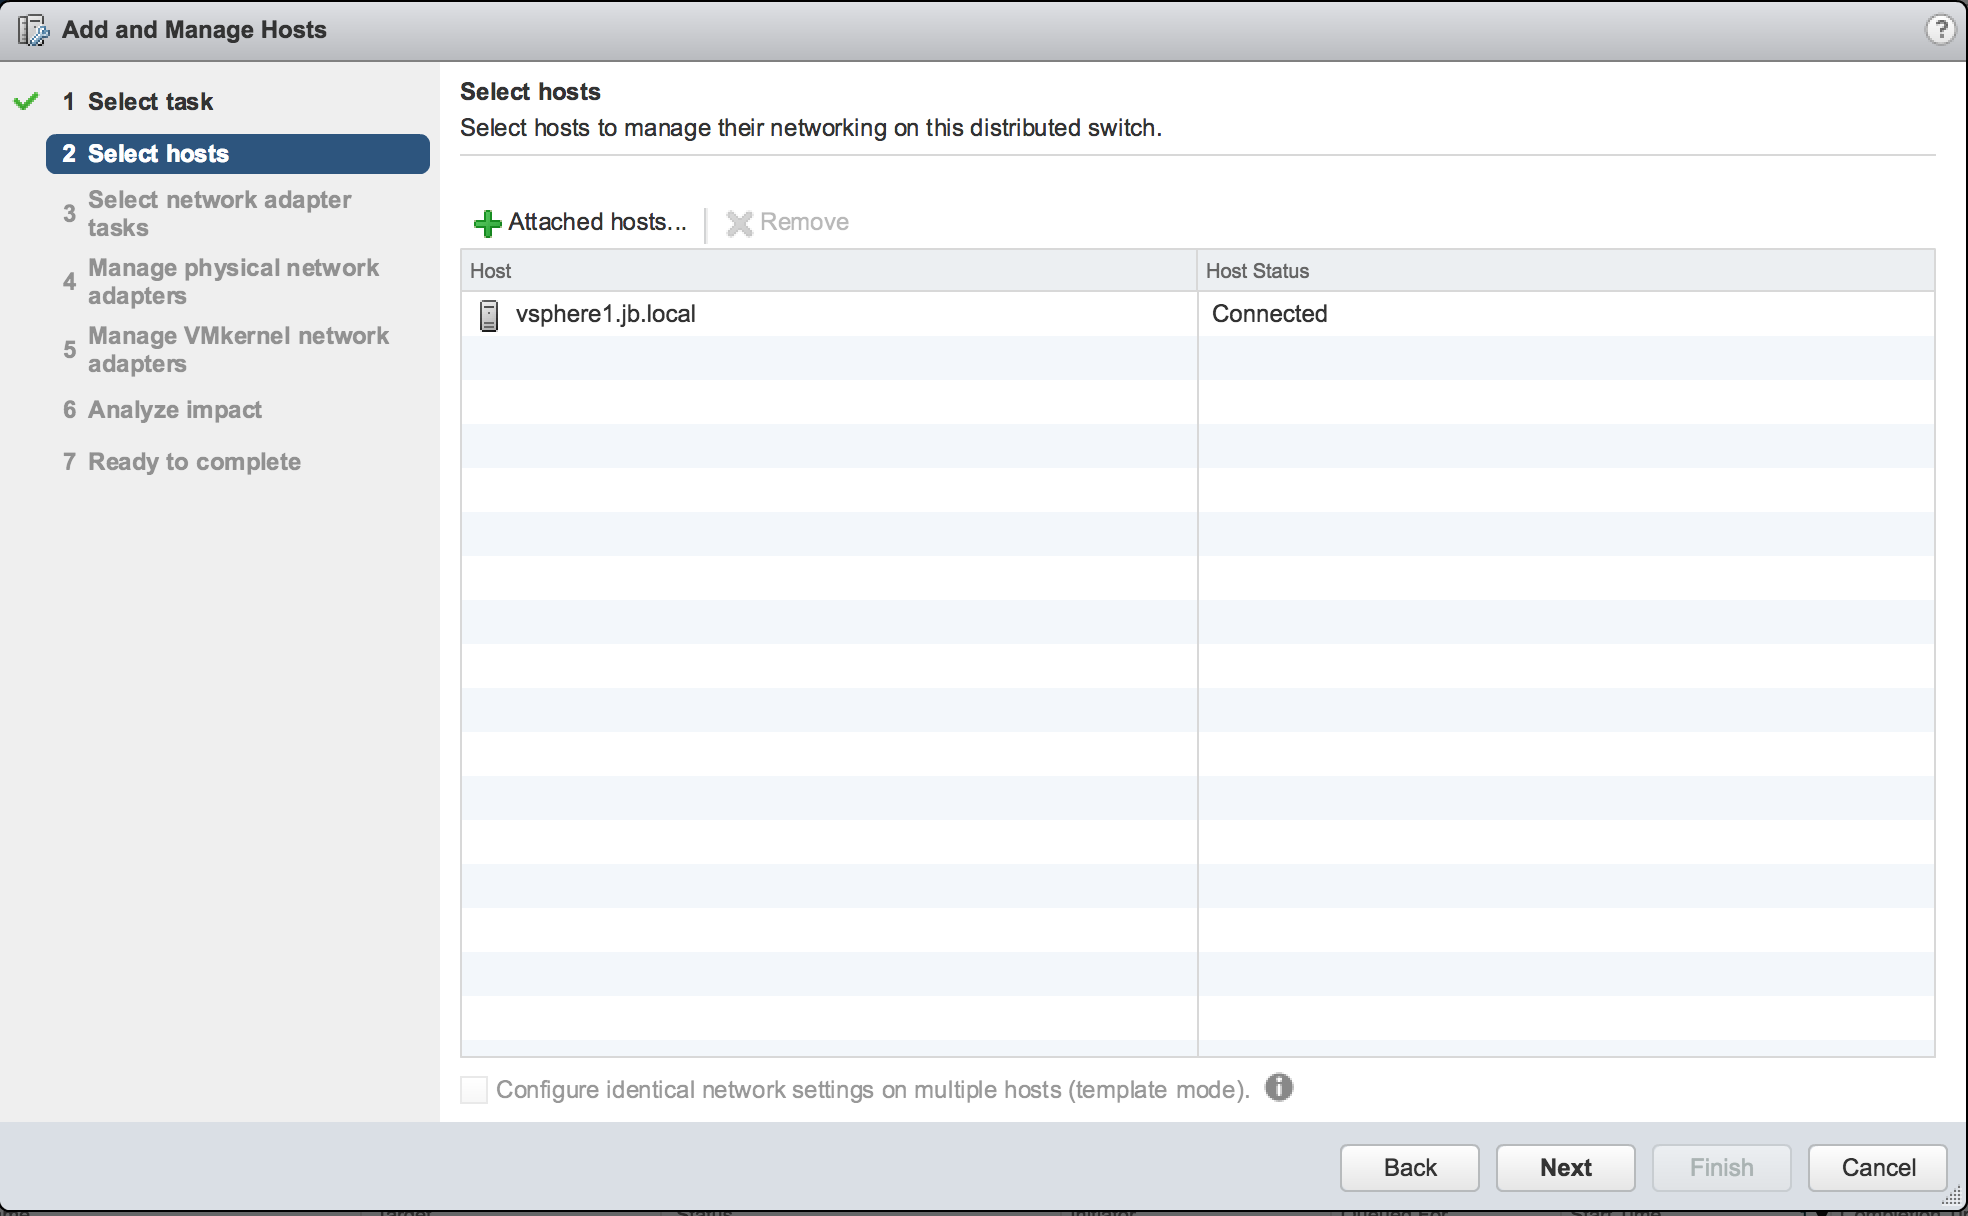Screen dimensions: 1968x1216
Task: Click the help question mark icon
Action: tap(1939, 30)
